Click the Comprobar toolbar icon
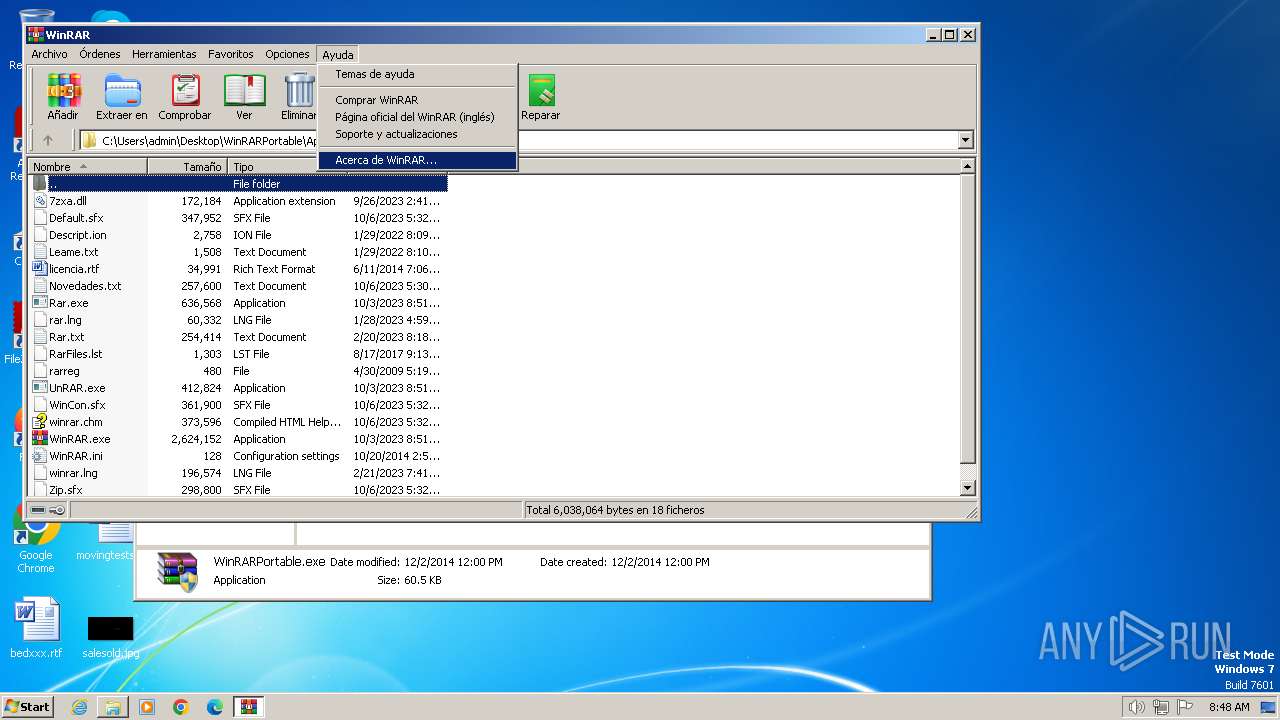This screenshot has width=1280, height=720. [x=185, y=97]
